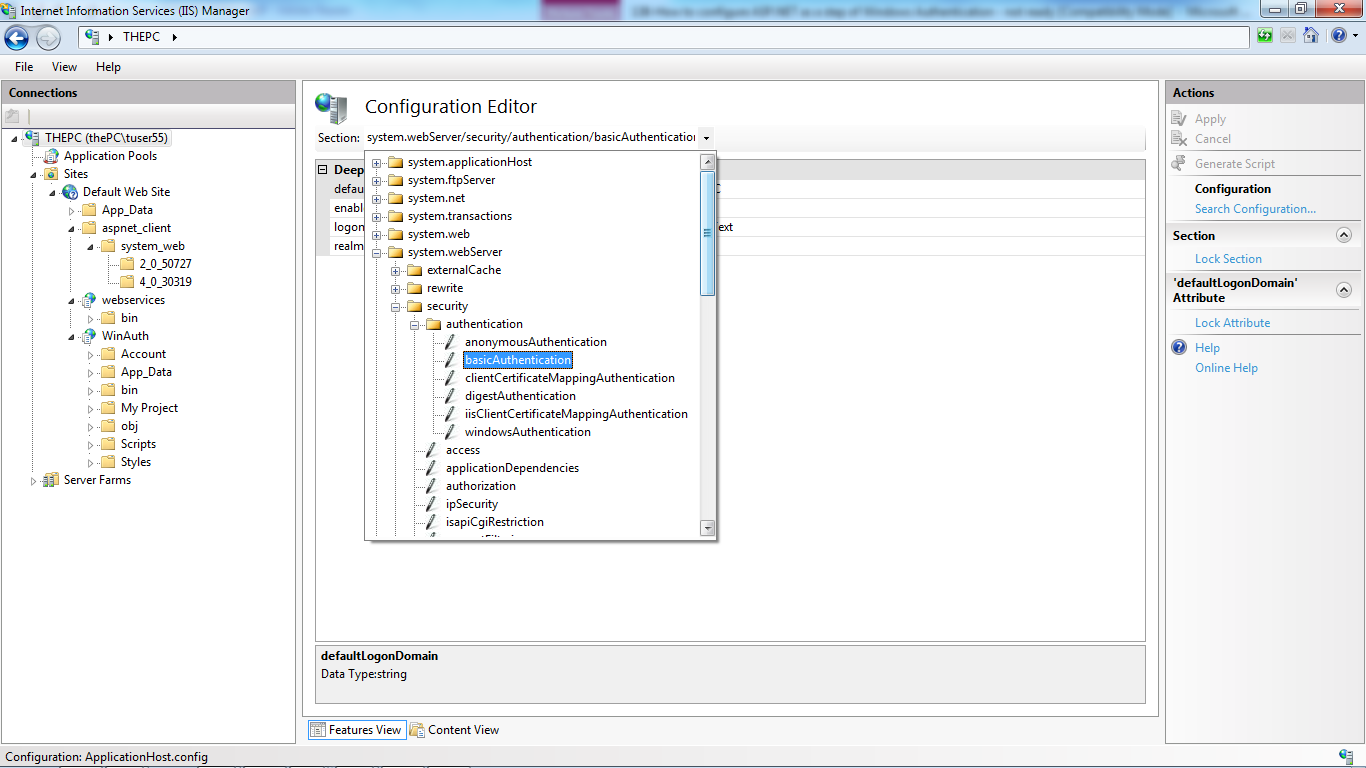Click the Lock Section link

1228,259
